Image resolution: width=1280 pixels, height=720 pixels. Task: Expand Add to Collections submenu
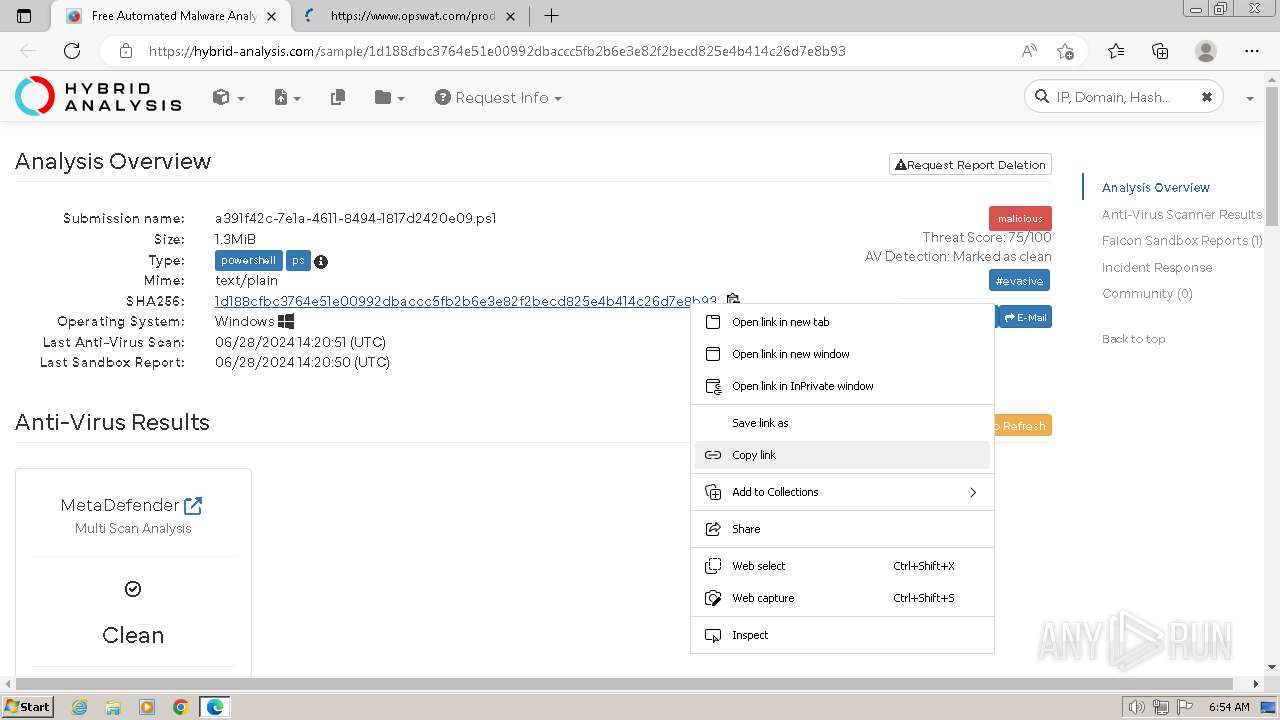coord(842,492)
